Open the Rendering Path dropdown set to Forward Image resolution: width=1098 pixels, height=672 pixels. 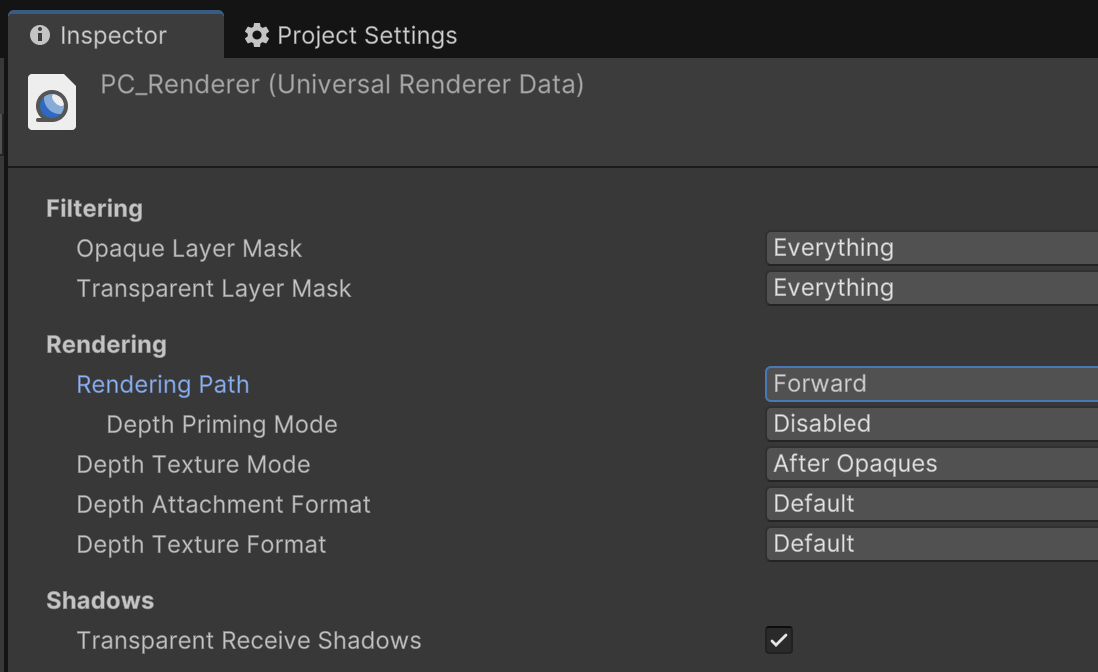(932, 384)
